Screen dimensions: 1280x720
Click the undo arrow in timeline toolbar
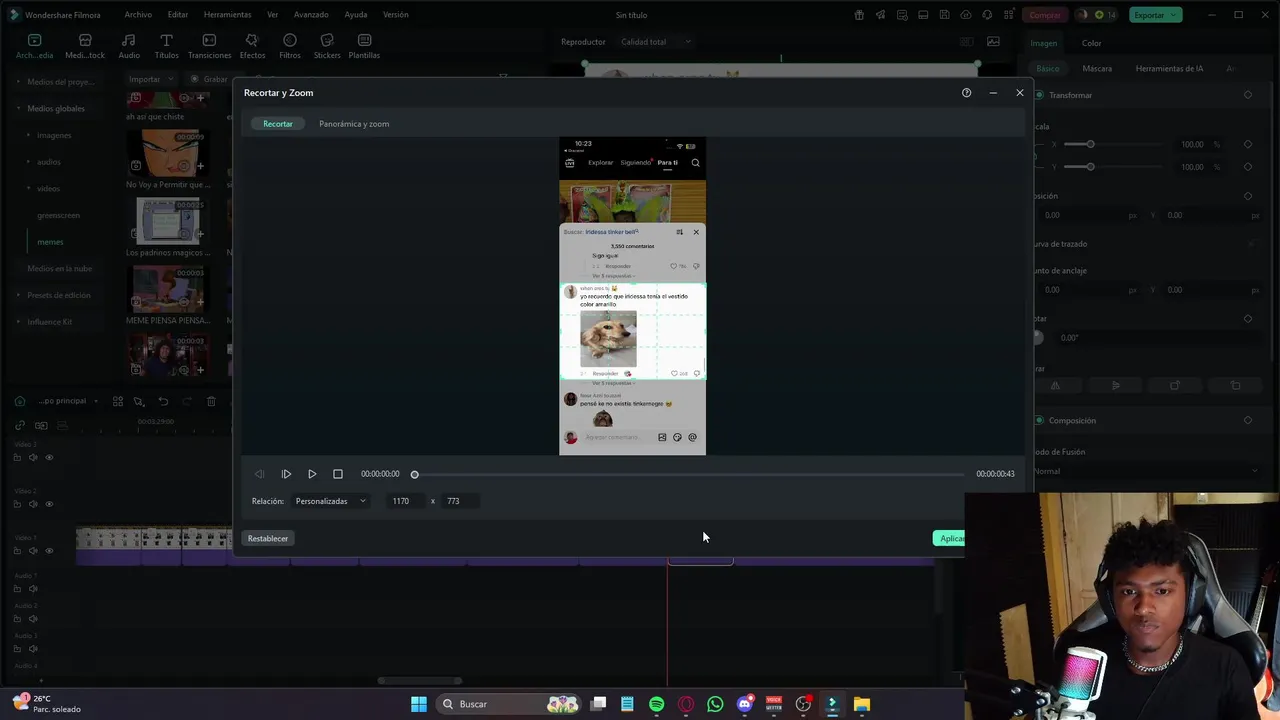[x=163, y=401]
